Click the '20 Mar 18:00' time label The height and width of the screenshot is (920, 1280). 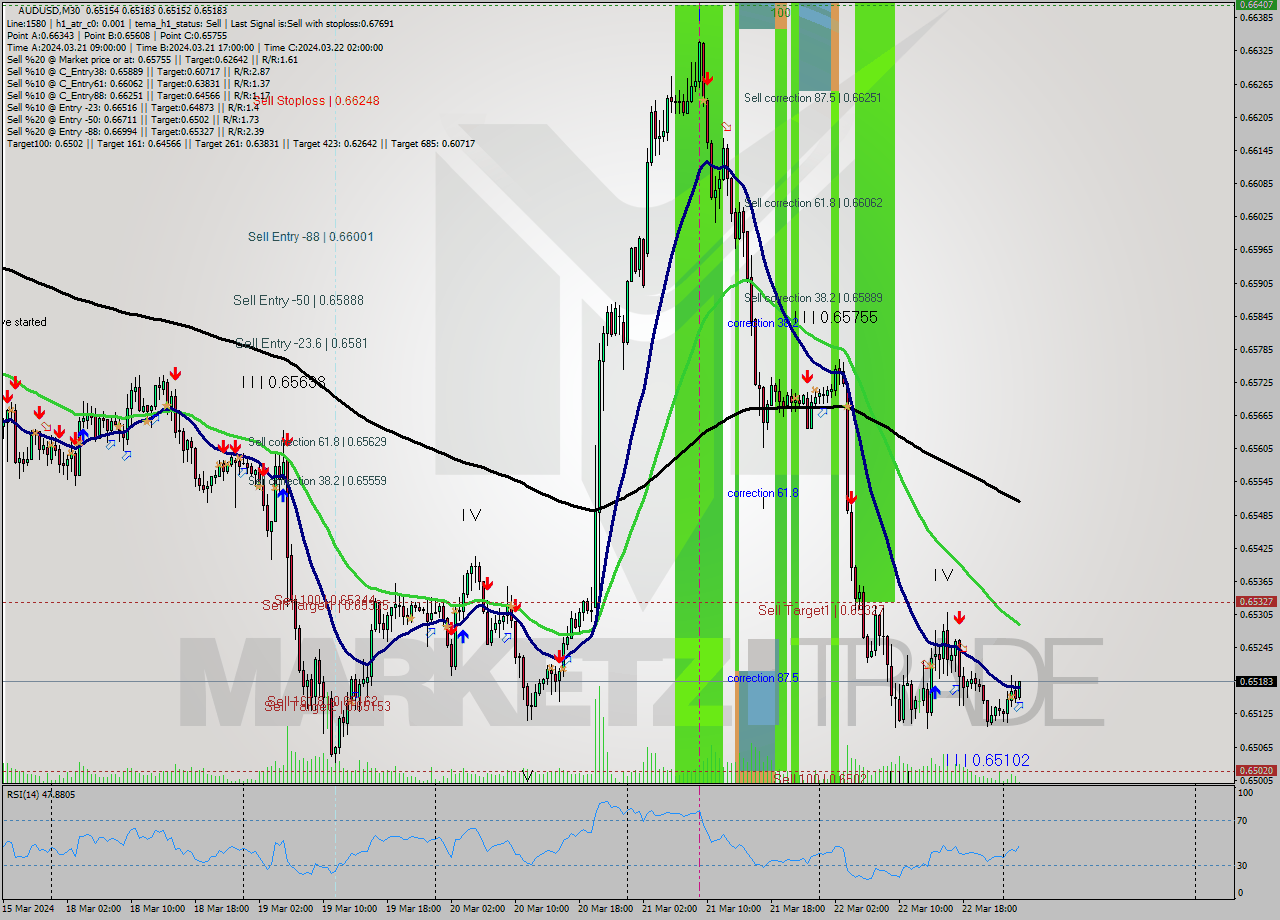point(606,909)
